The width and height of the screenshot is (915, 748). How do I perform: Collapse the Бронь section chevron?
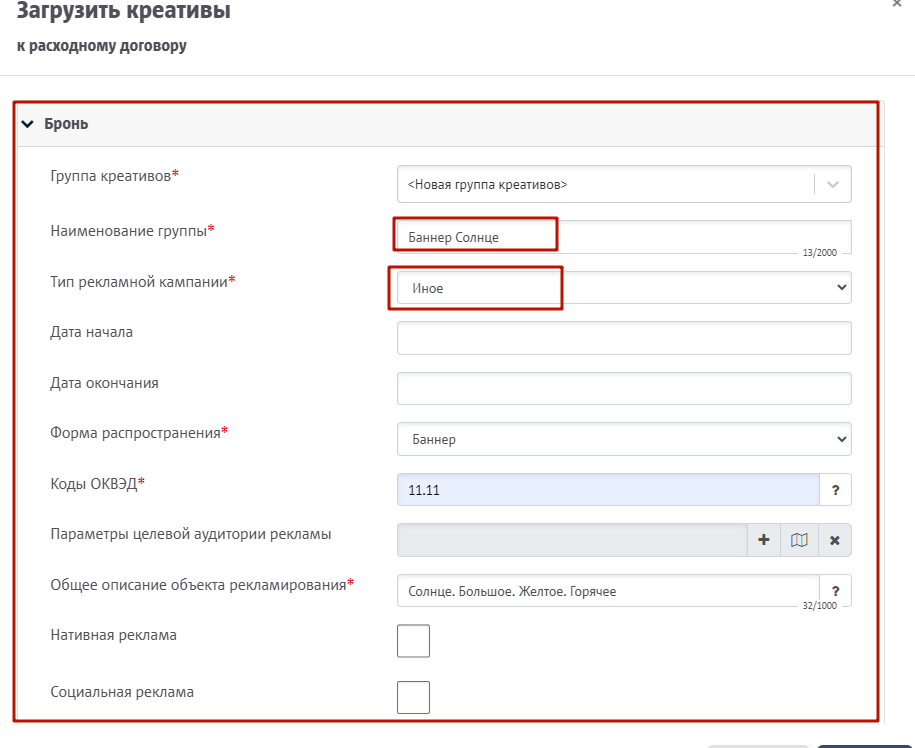point(28,125)
